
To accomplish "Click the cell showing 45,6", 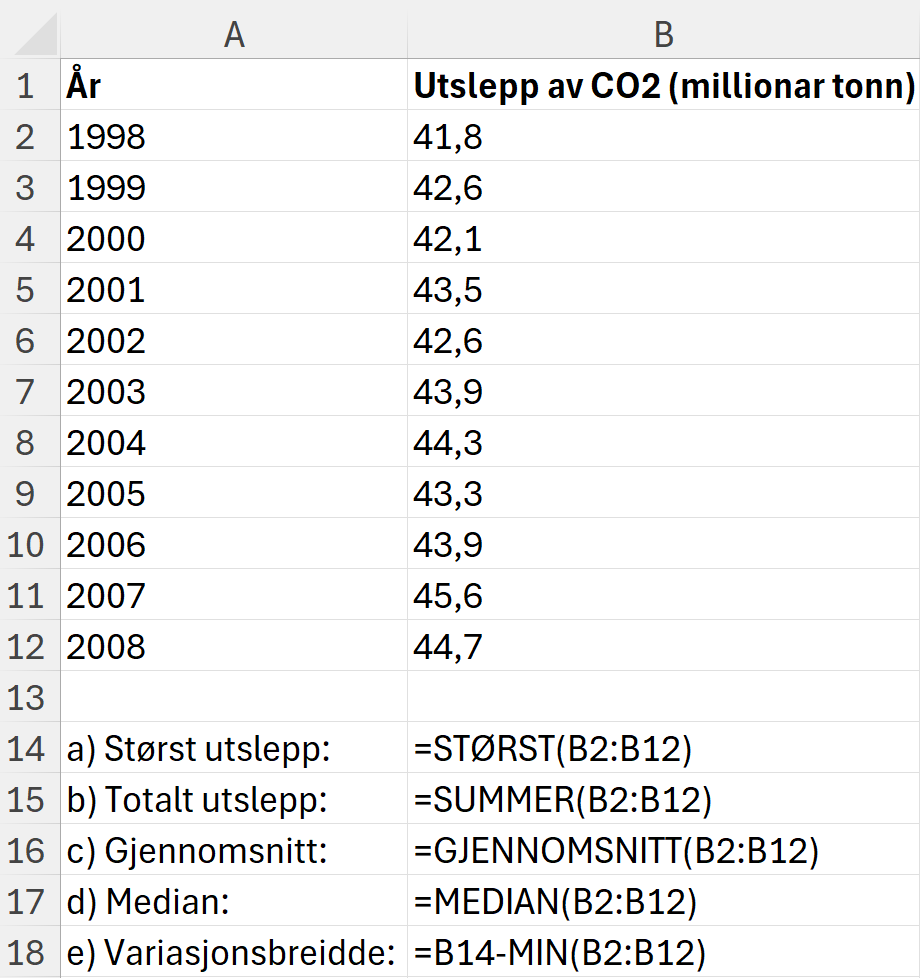I will [663, 596].
